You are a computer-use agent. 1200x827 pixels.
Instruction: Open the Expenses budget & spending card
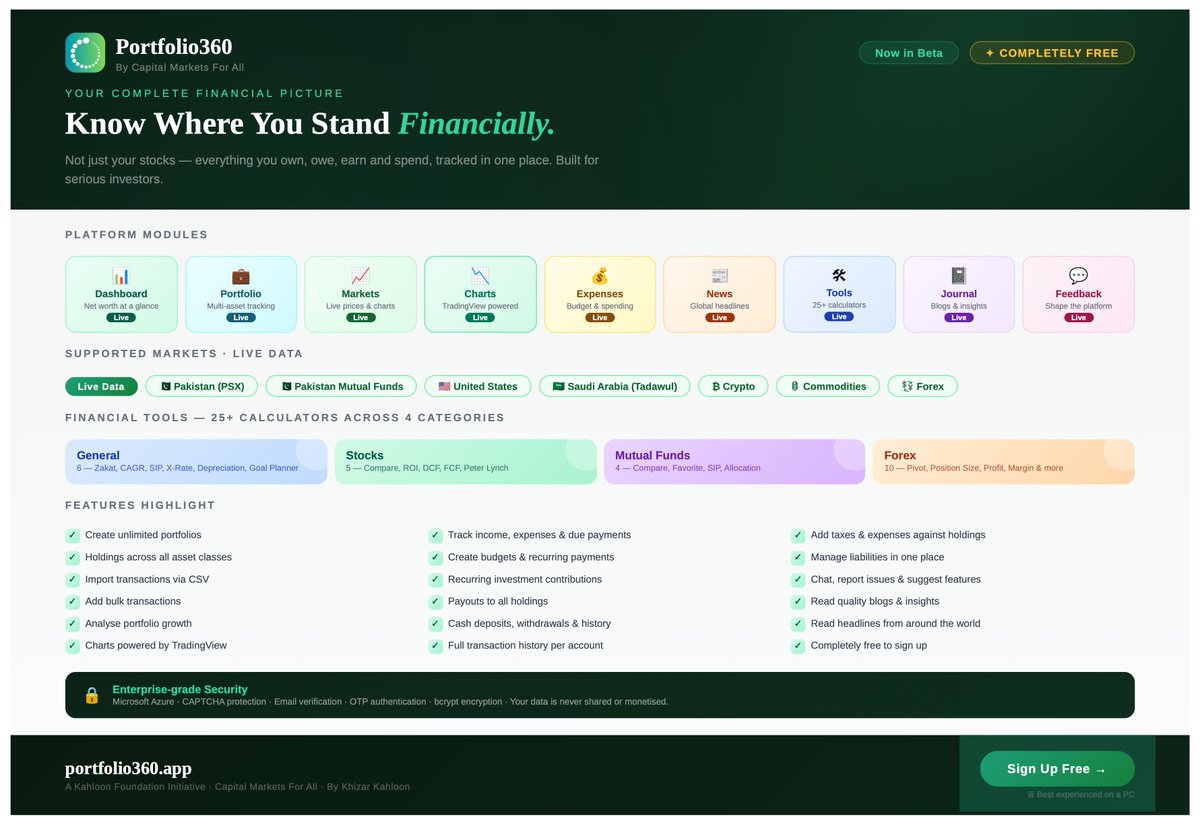pyautogui.click(x=600, y=294)
